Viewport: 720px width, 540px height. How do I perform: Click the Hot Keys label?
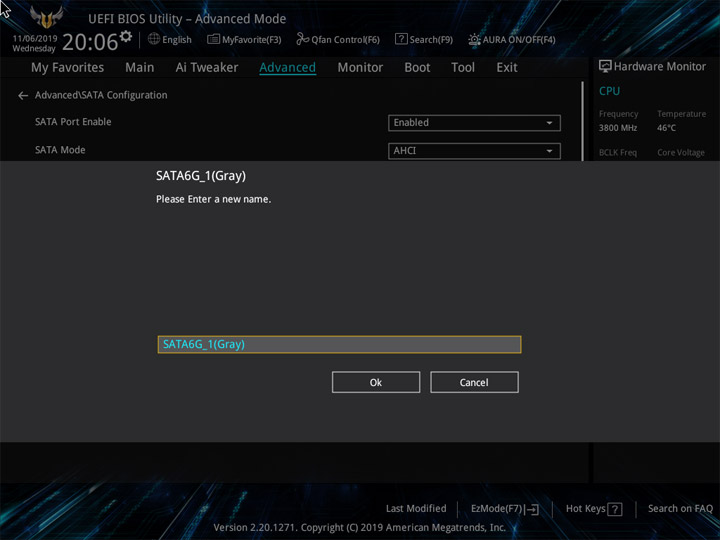click(585, 508)
